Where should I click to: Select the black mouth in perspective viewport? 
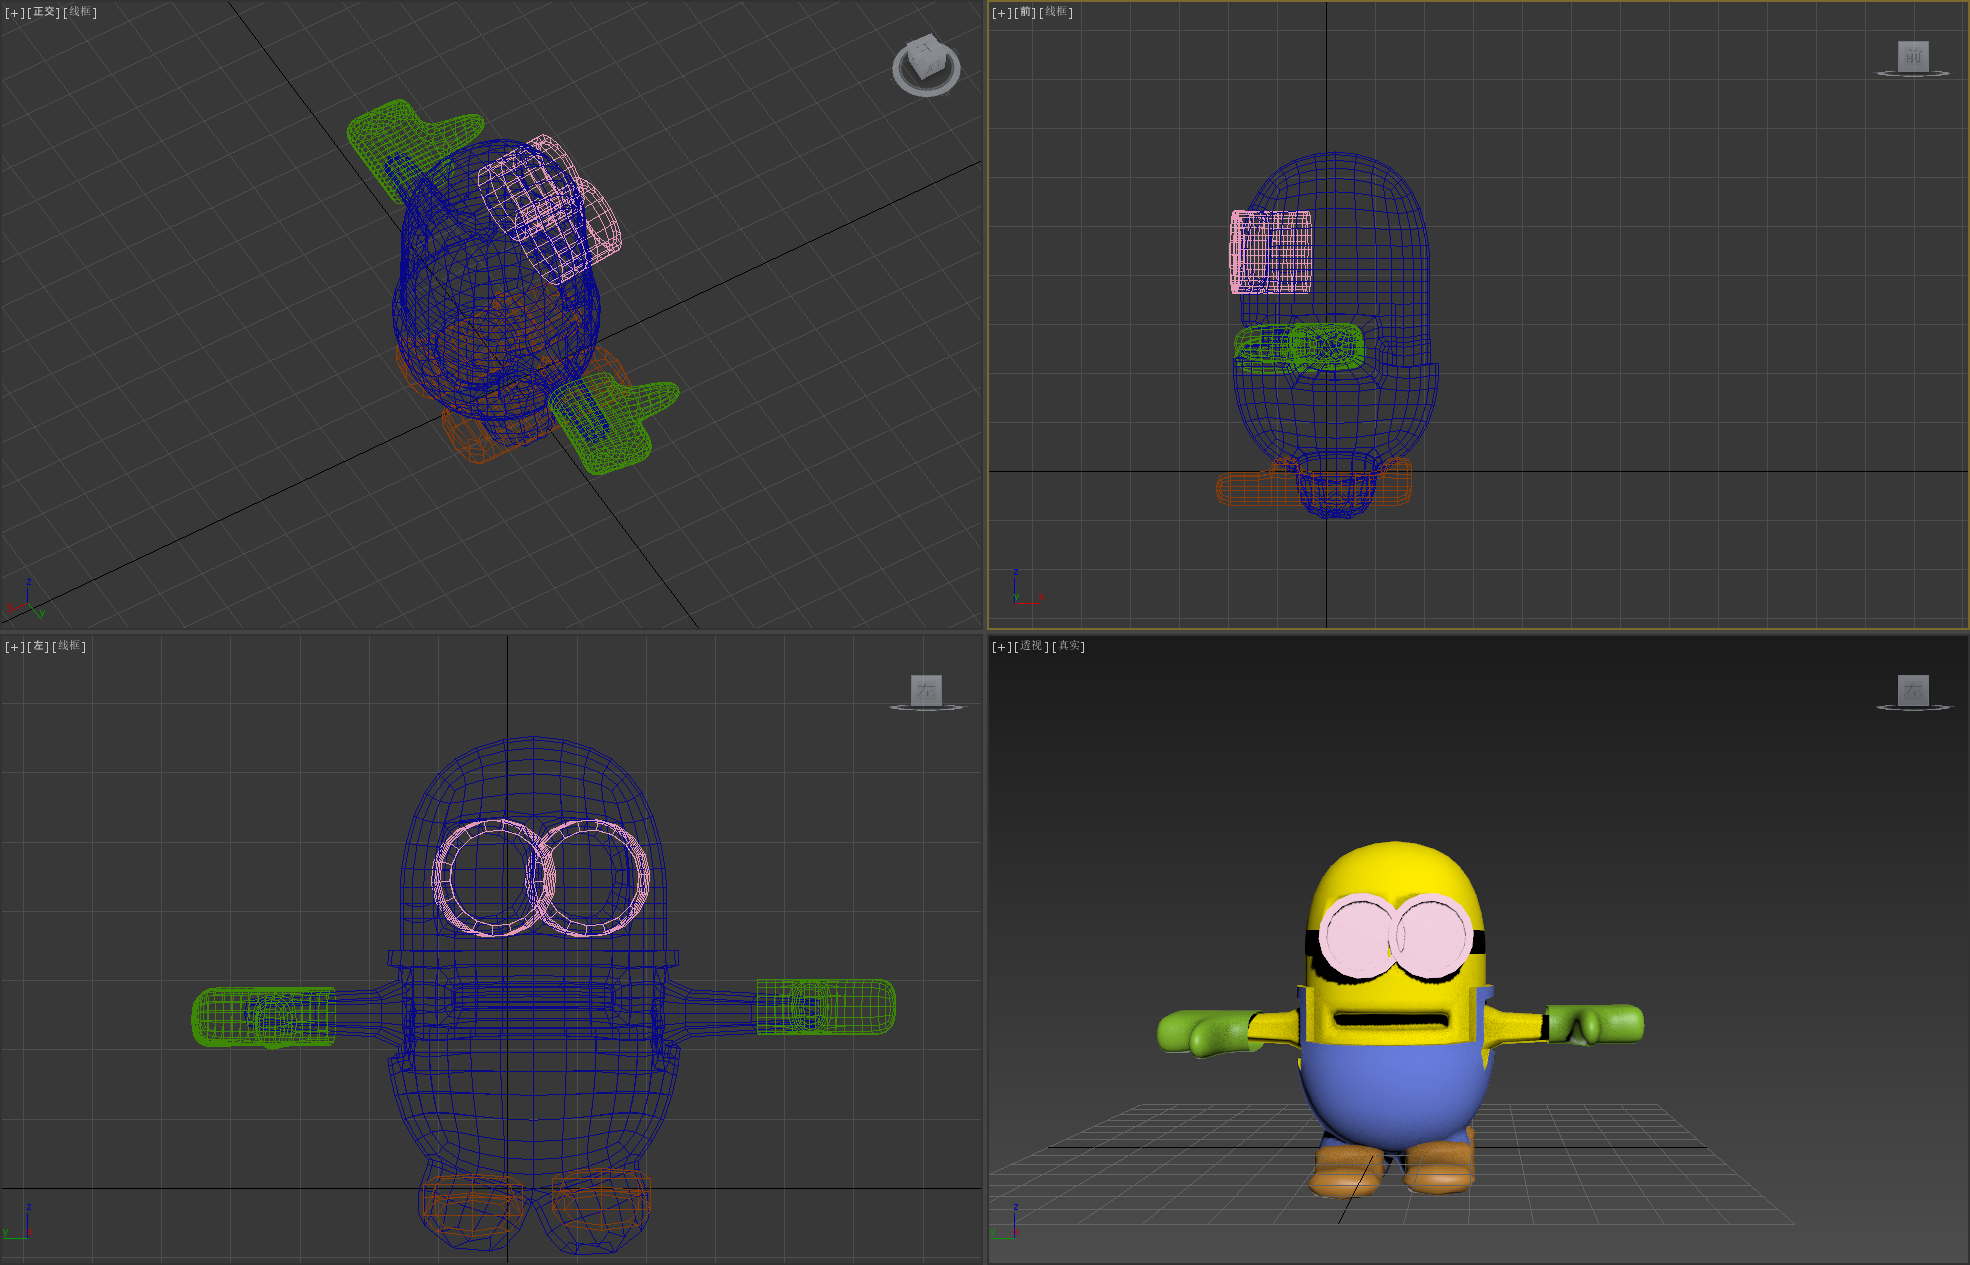coord(1391,1020)
